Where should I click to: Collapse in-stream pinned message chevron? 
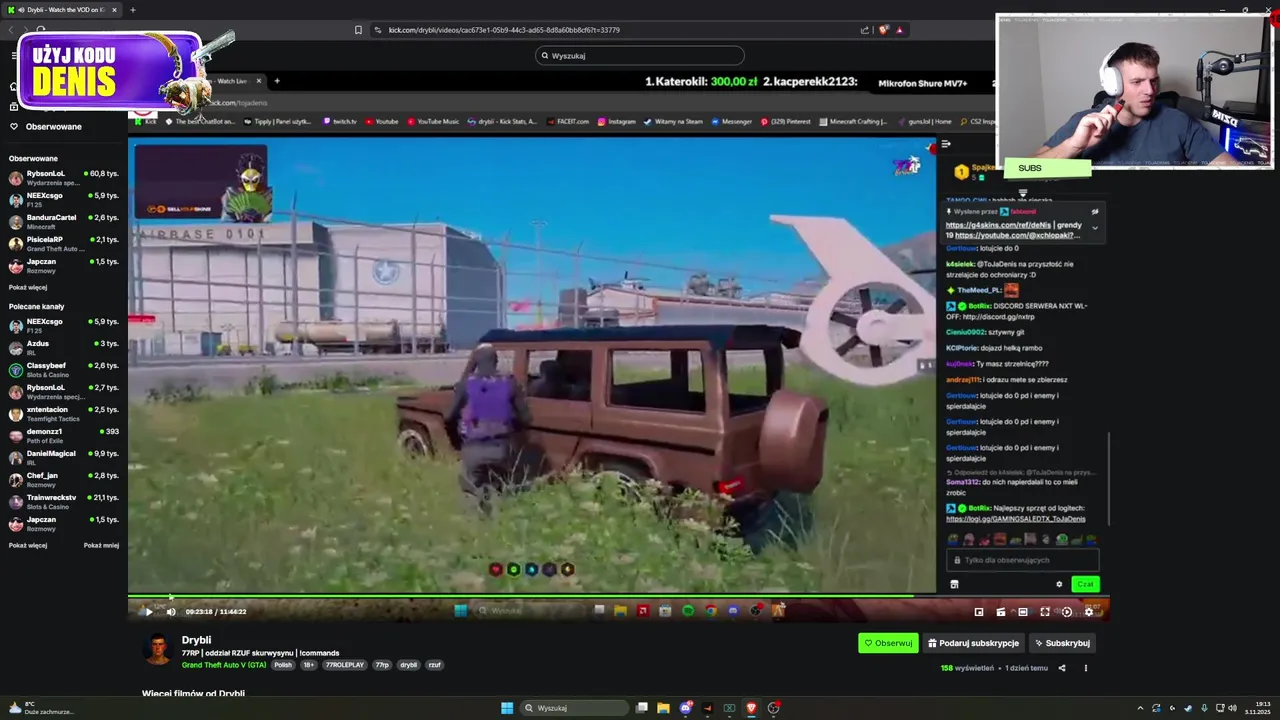[x=1095, y=228]
